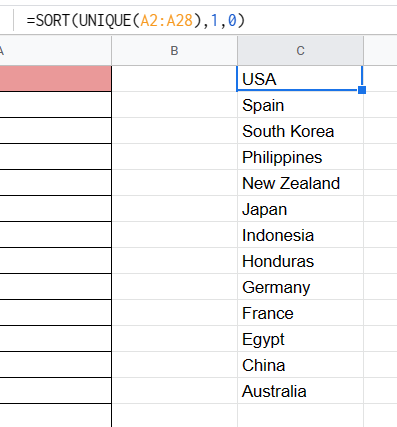The height and width of the screenshot is (427, 397).
Task: Click the Egypt cell
Action: click(300, 339)
